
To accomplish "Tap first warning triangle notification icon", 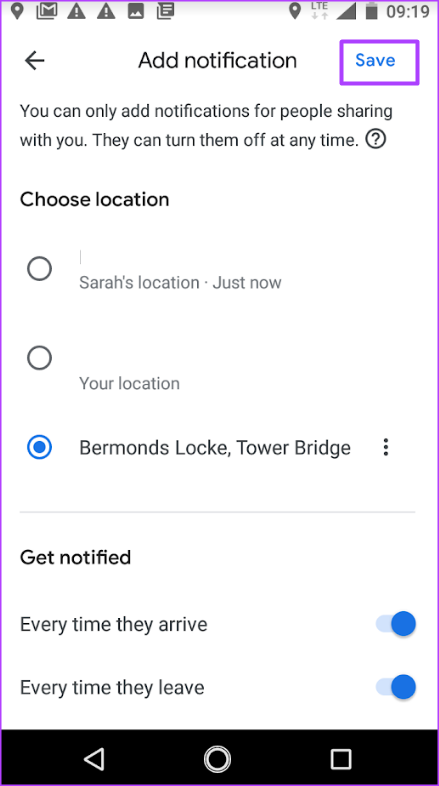I will 76,12.
